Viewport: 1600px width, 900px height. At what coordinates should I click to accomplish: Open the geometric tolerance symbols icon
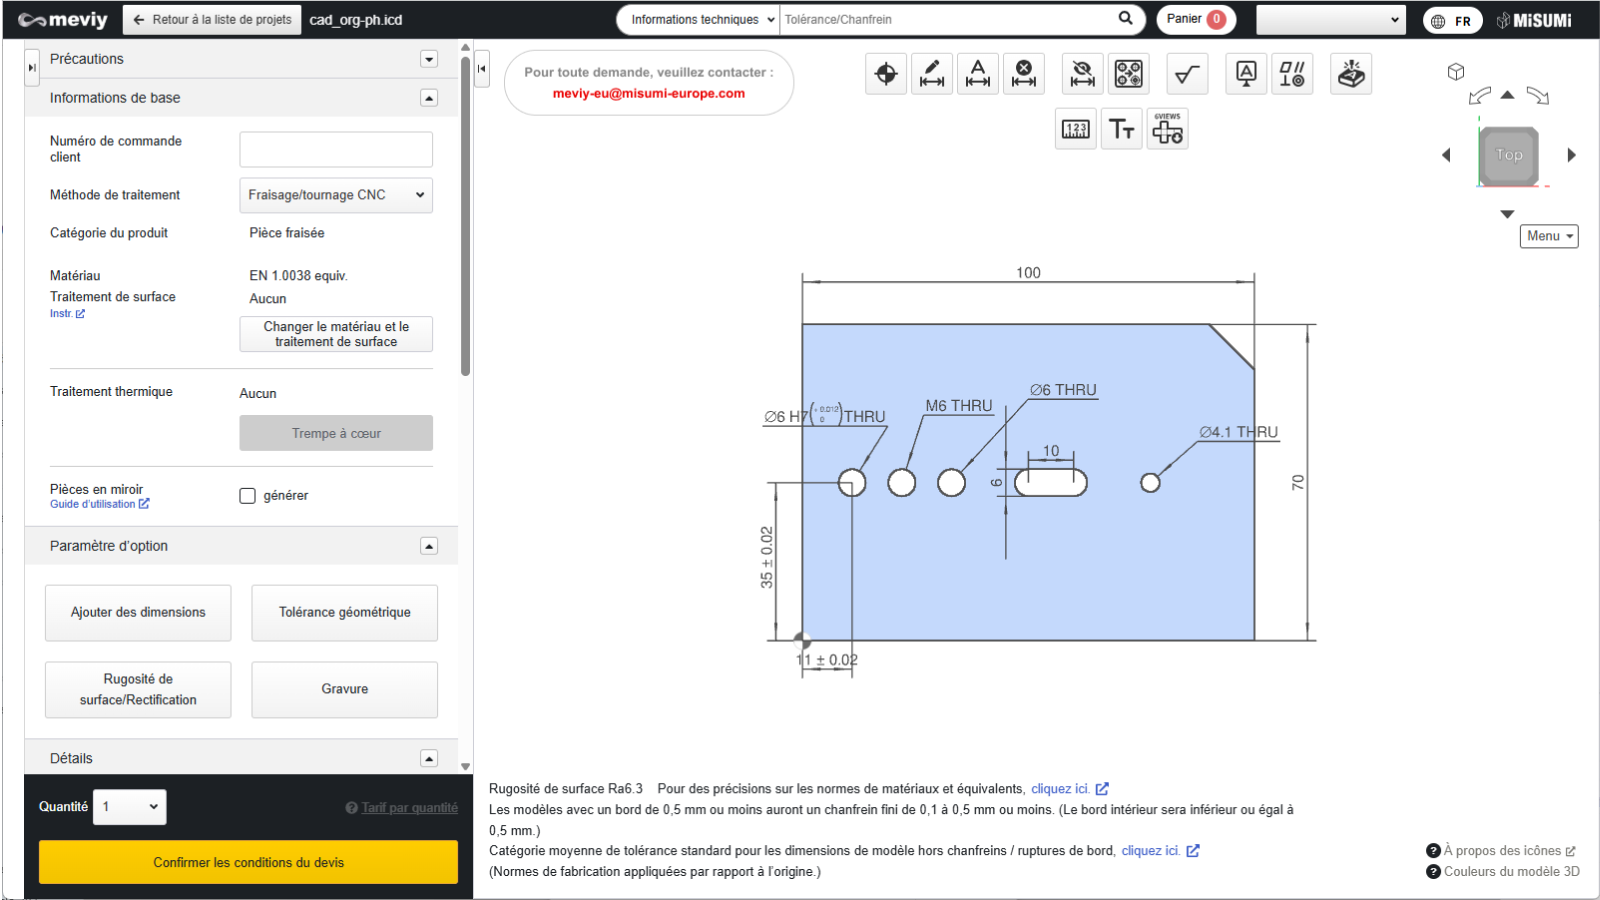pyautogui.click(x=1292, y=74)
